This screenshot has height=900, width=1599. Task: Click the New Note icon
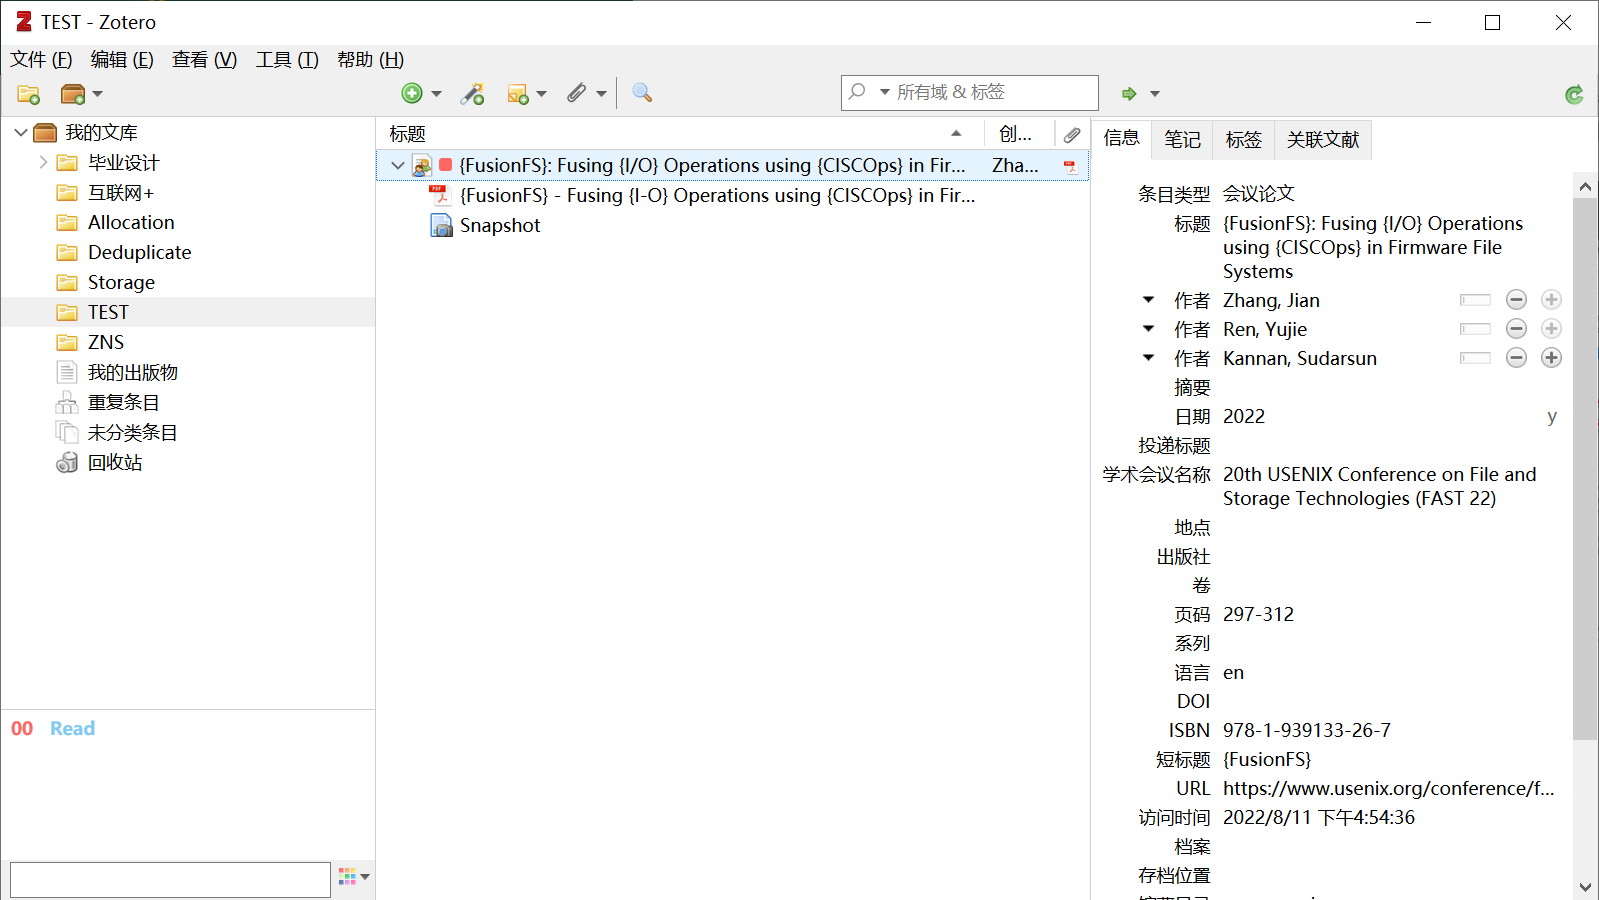pyautogui.click(x=517, y=94)
